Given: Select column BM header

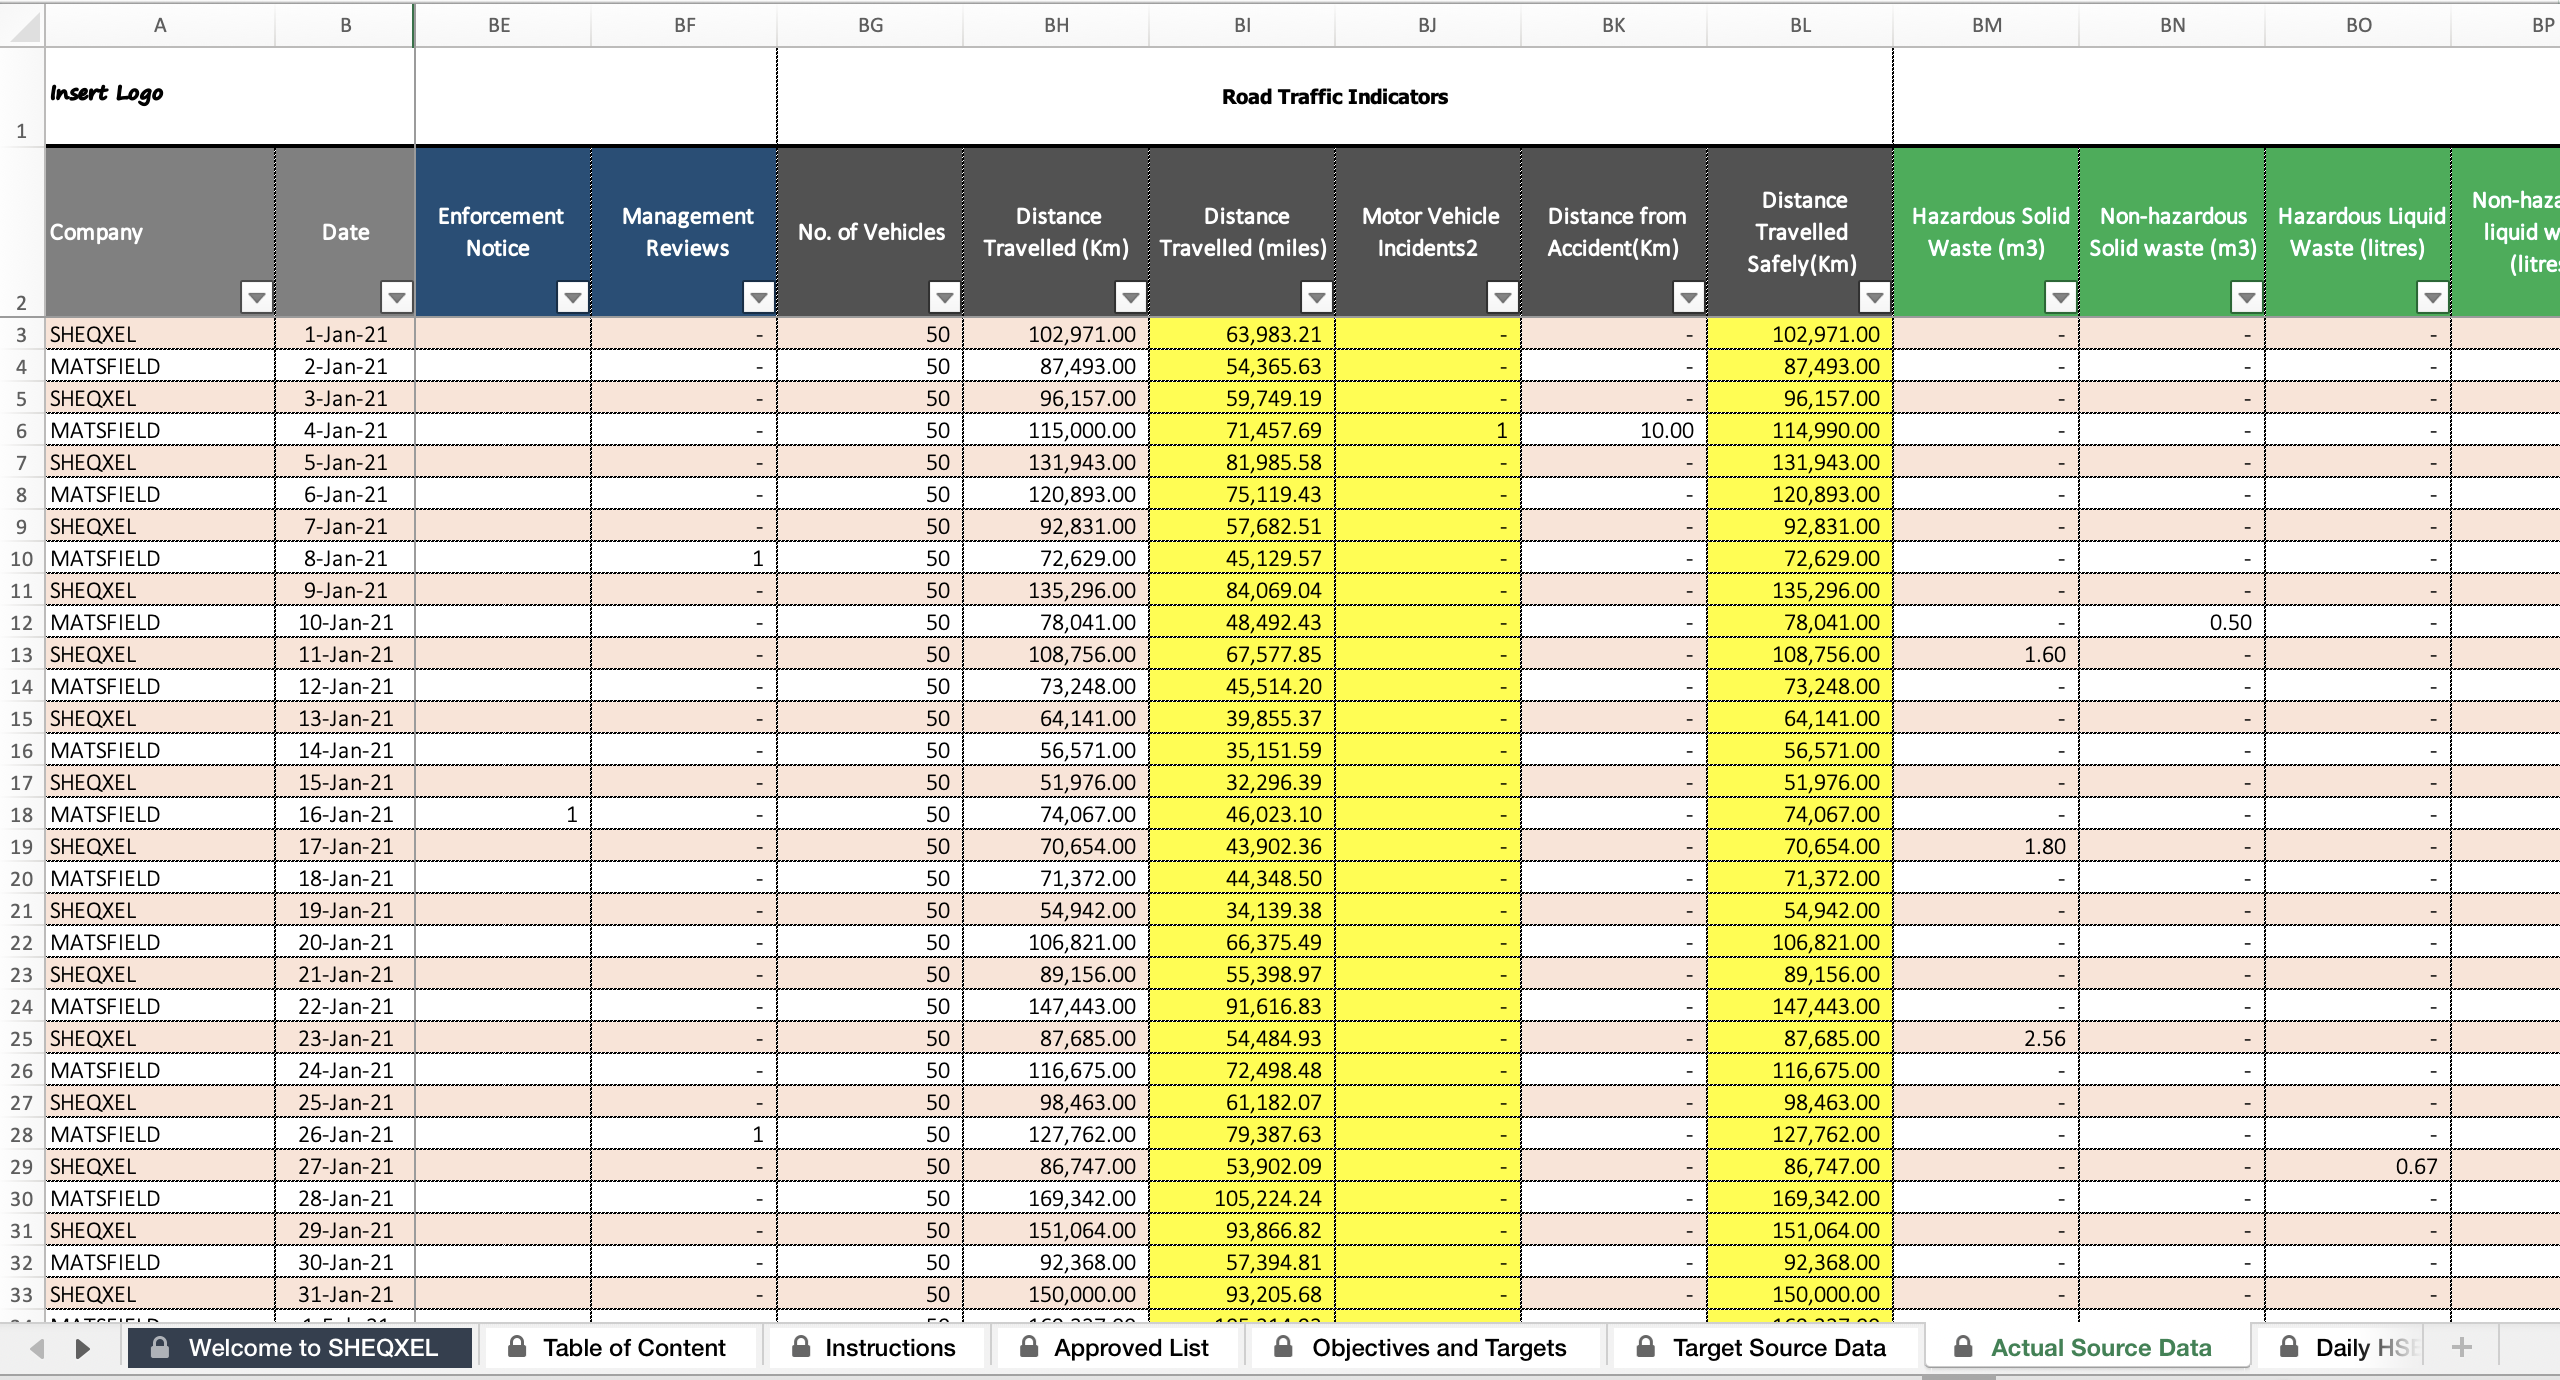Looking at the screenshot, I should tap(1987, 25).
